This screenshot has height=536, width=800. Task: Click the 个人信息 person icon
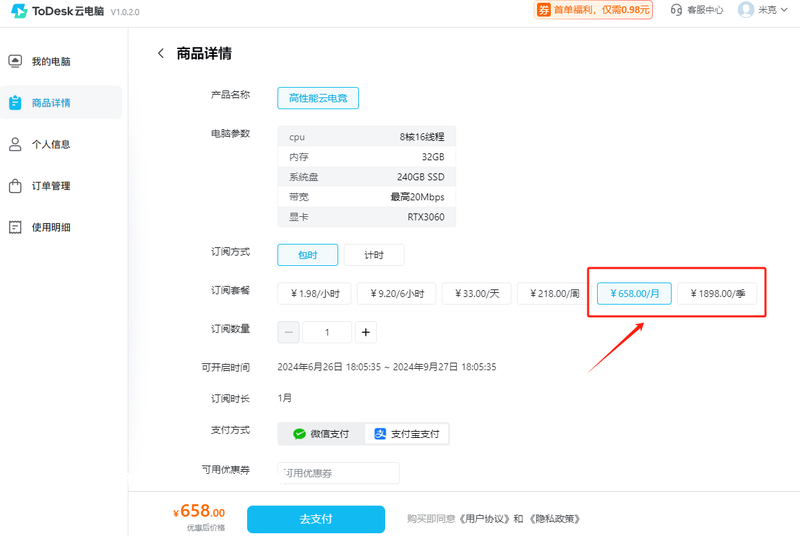(x=15, y=144)
